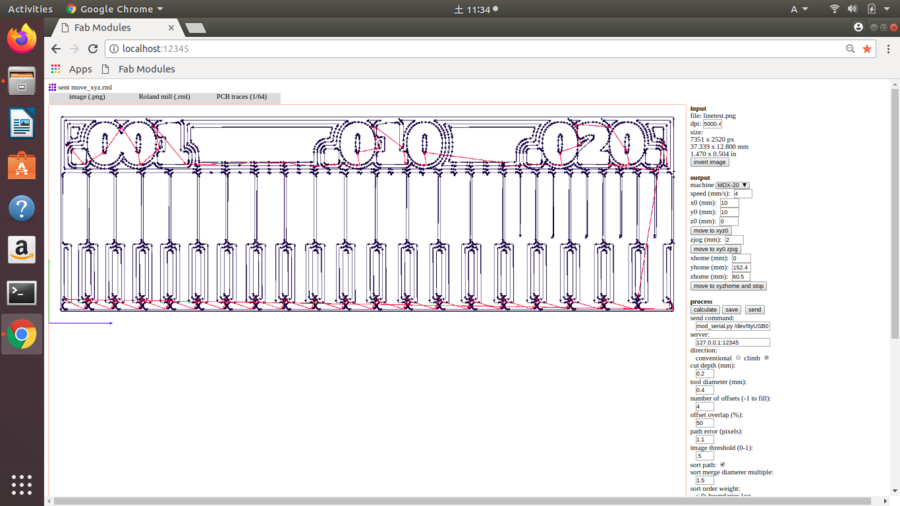Select the image (.png) input menu
The width and height of the screenshot is (900, 506).
(x=87, y=97)
